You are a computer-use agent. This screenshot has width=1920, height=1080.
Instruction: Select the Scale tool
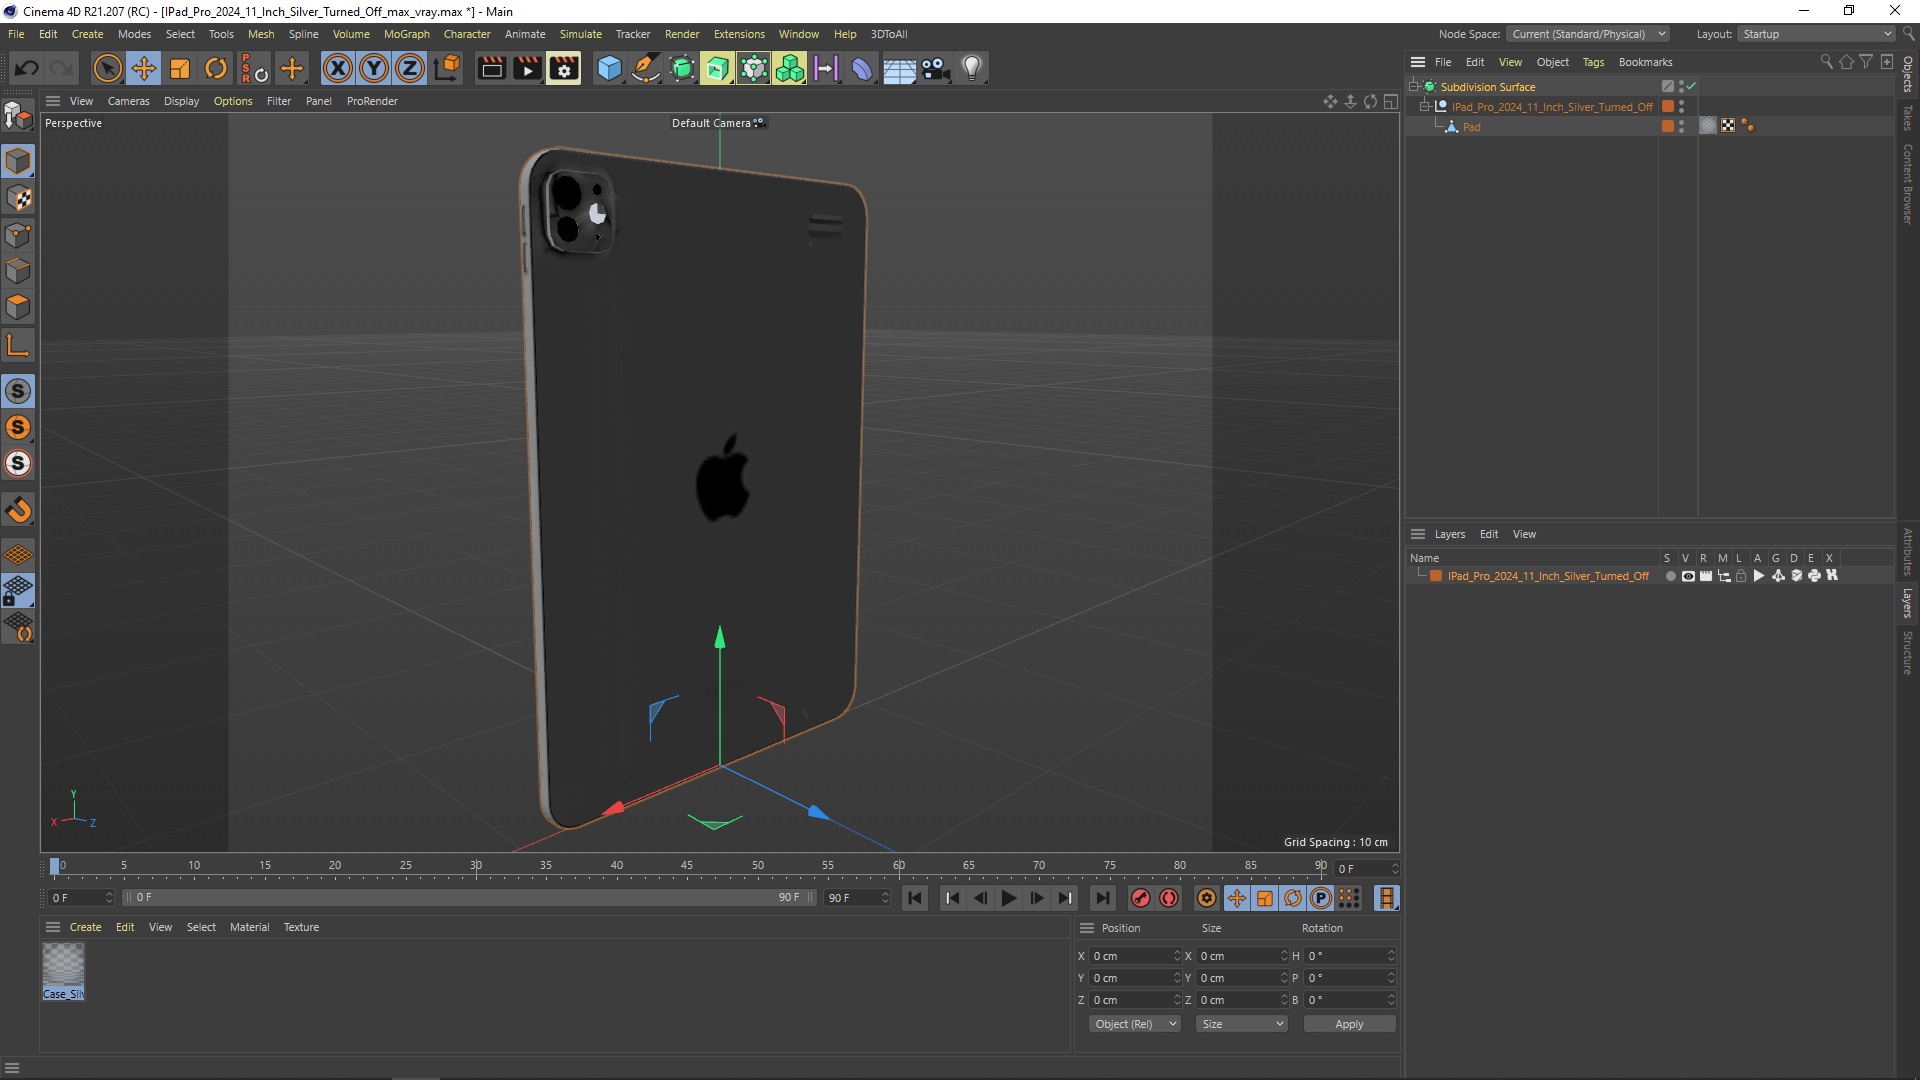(179, 68)
